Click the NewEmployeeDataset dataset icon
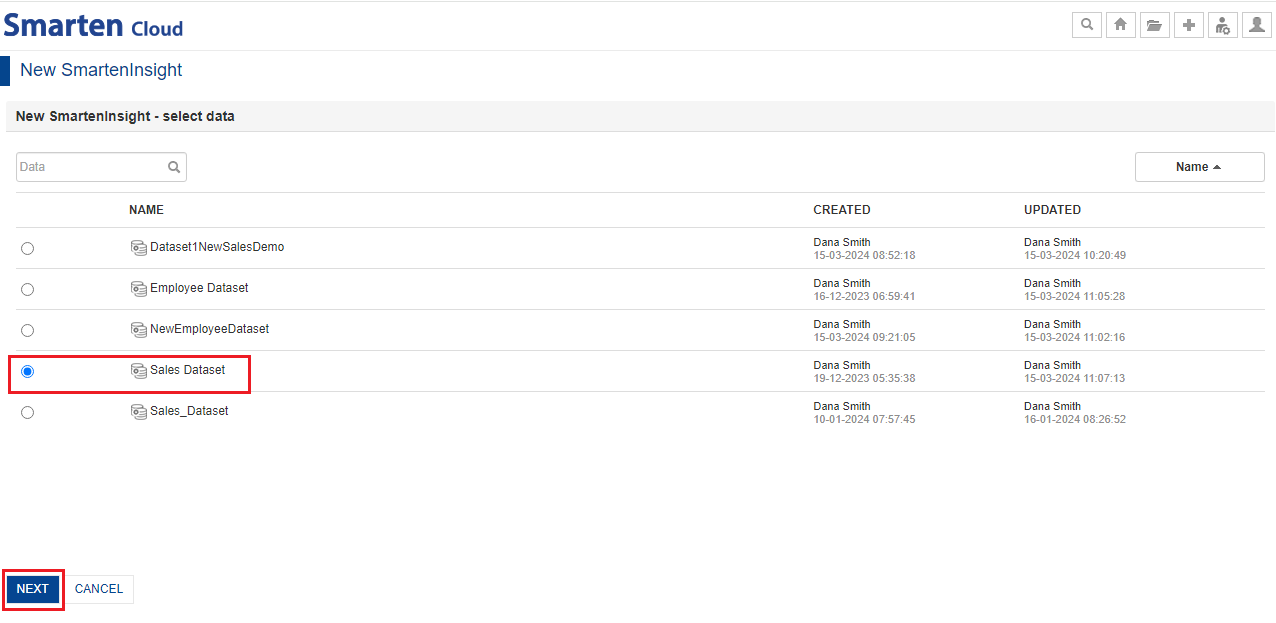This screenshot has height=623, width=1276. click(139, 329)
